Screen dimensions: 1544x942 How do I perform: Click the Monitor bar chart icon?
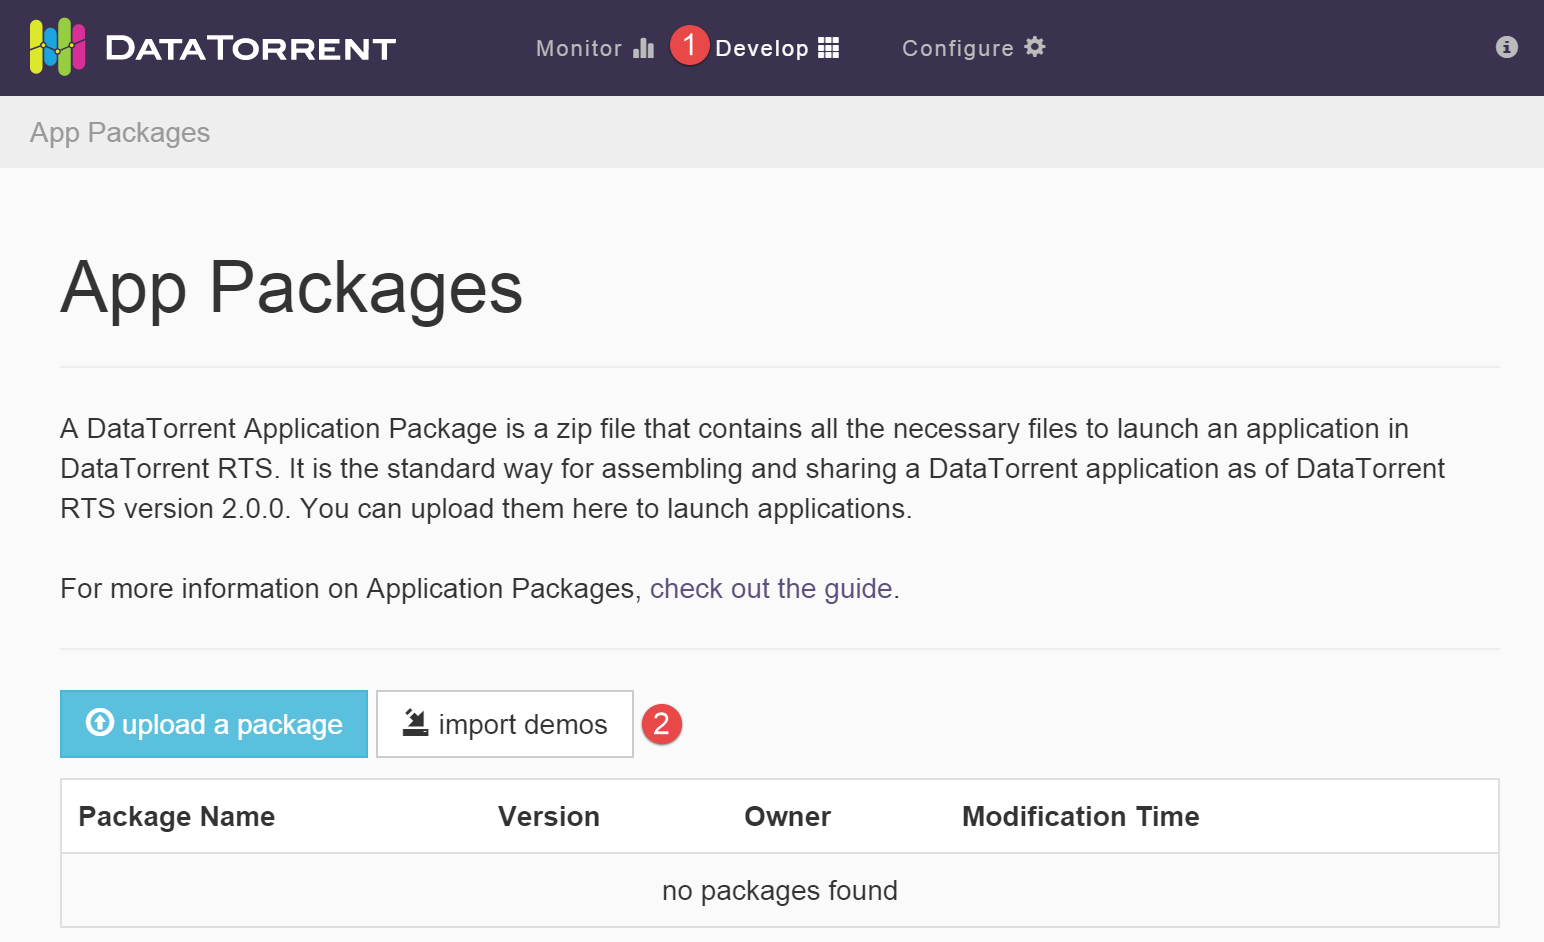point(644,48)
